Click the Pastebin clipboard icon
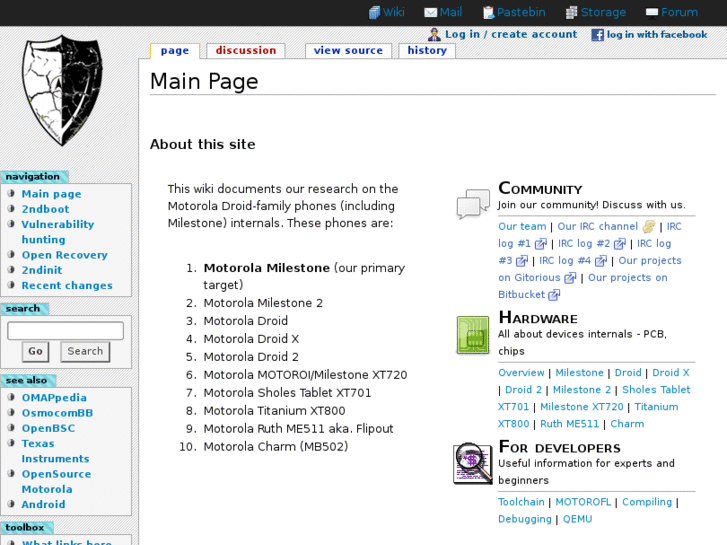The width and height of the screenshot is (727, 545). [488, 13]
